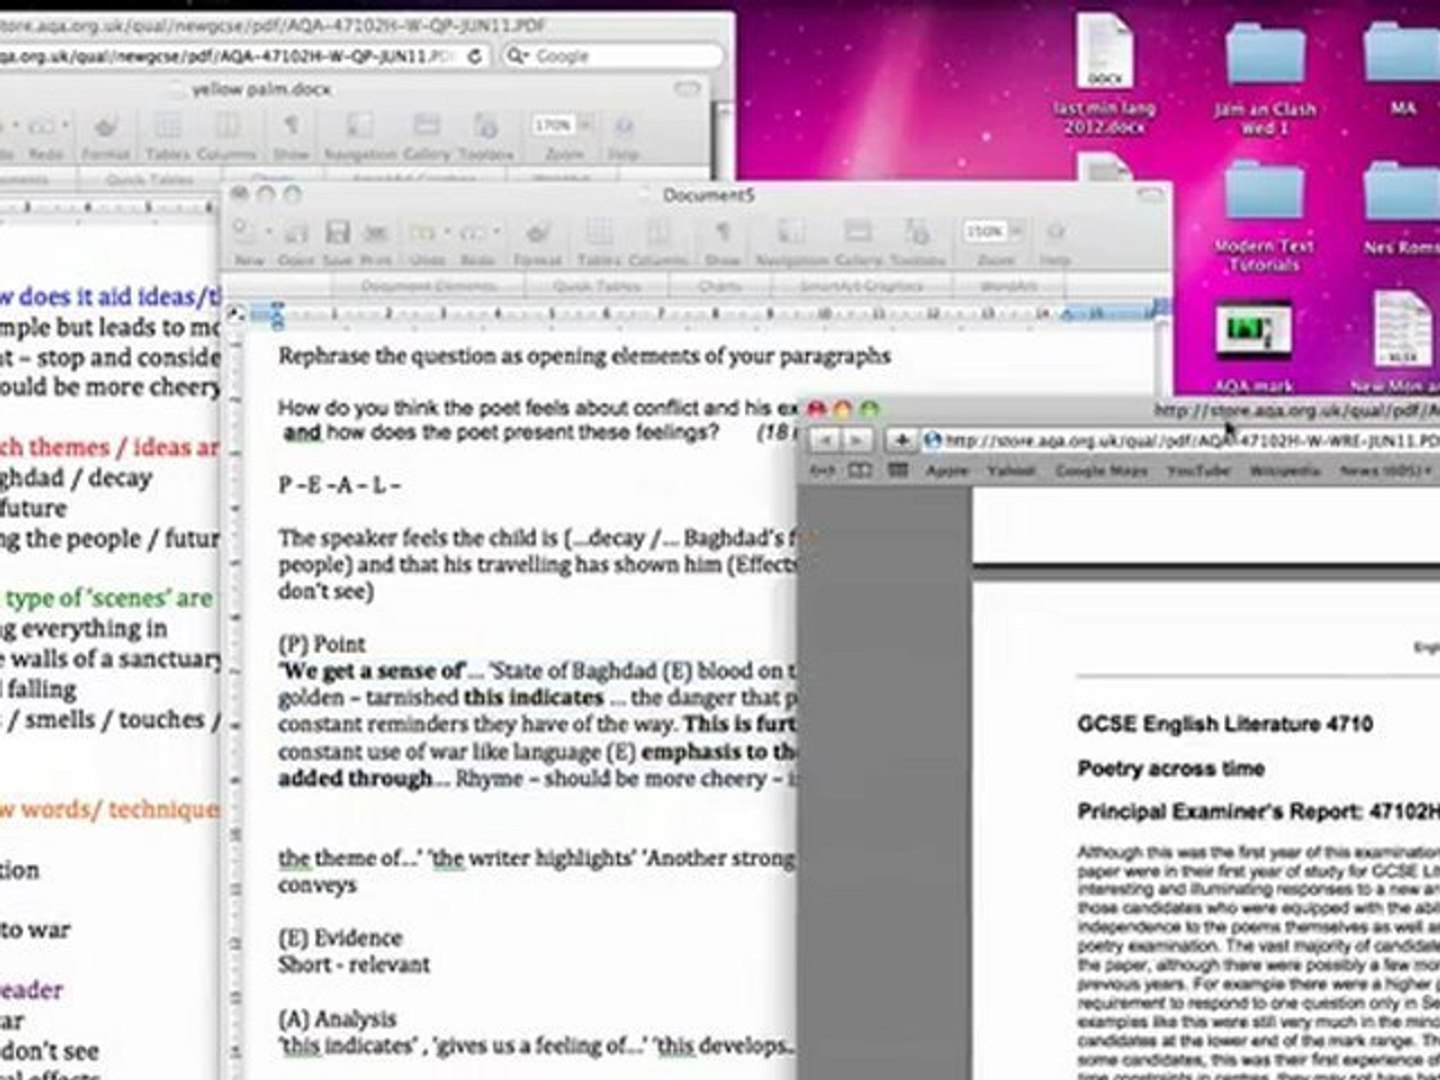Expand the News bookmark folder dropdown in Safari

1385,470
